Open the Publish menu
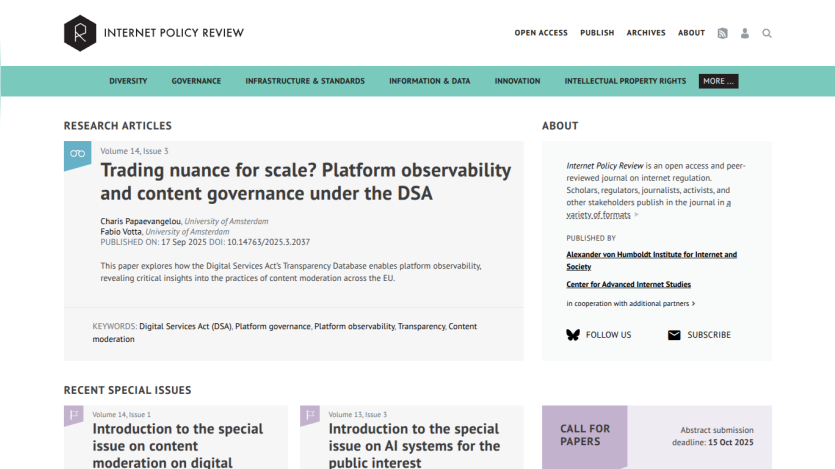Viewport: 835px width, 469px height. point(597,33)
